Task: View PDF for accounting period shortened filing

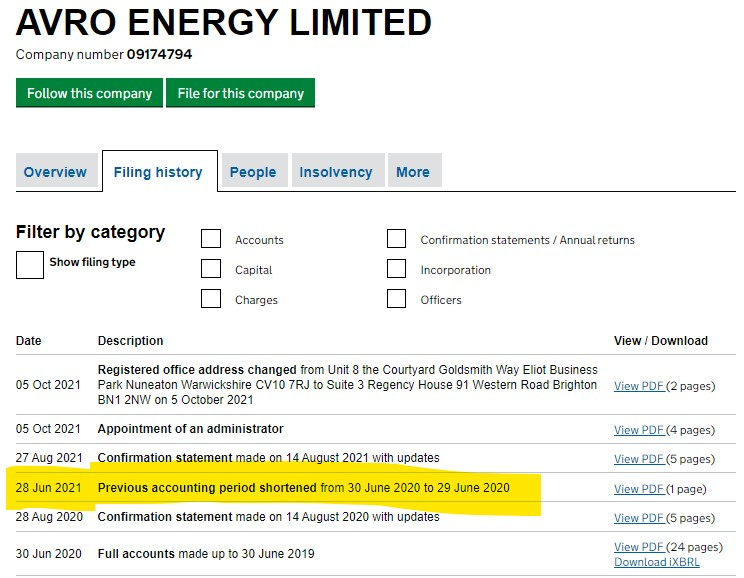Action: pyautogui.click(x=639, y=489)
